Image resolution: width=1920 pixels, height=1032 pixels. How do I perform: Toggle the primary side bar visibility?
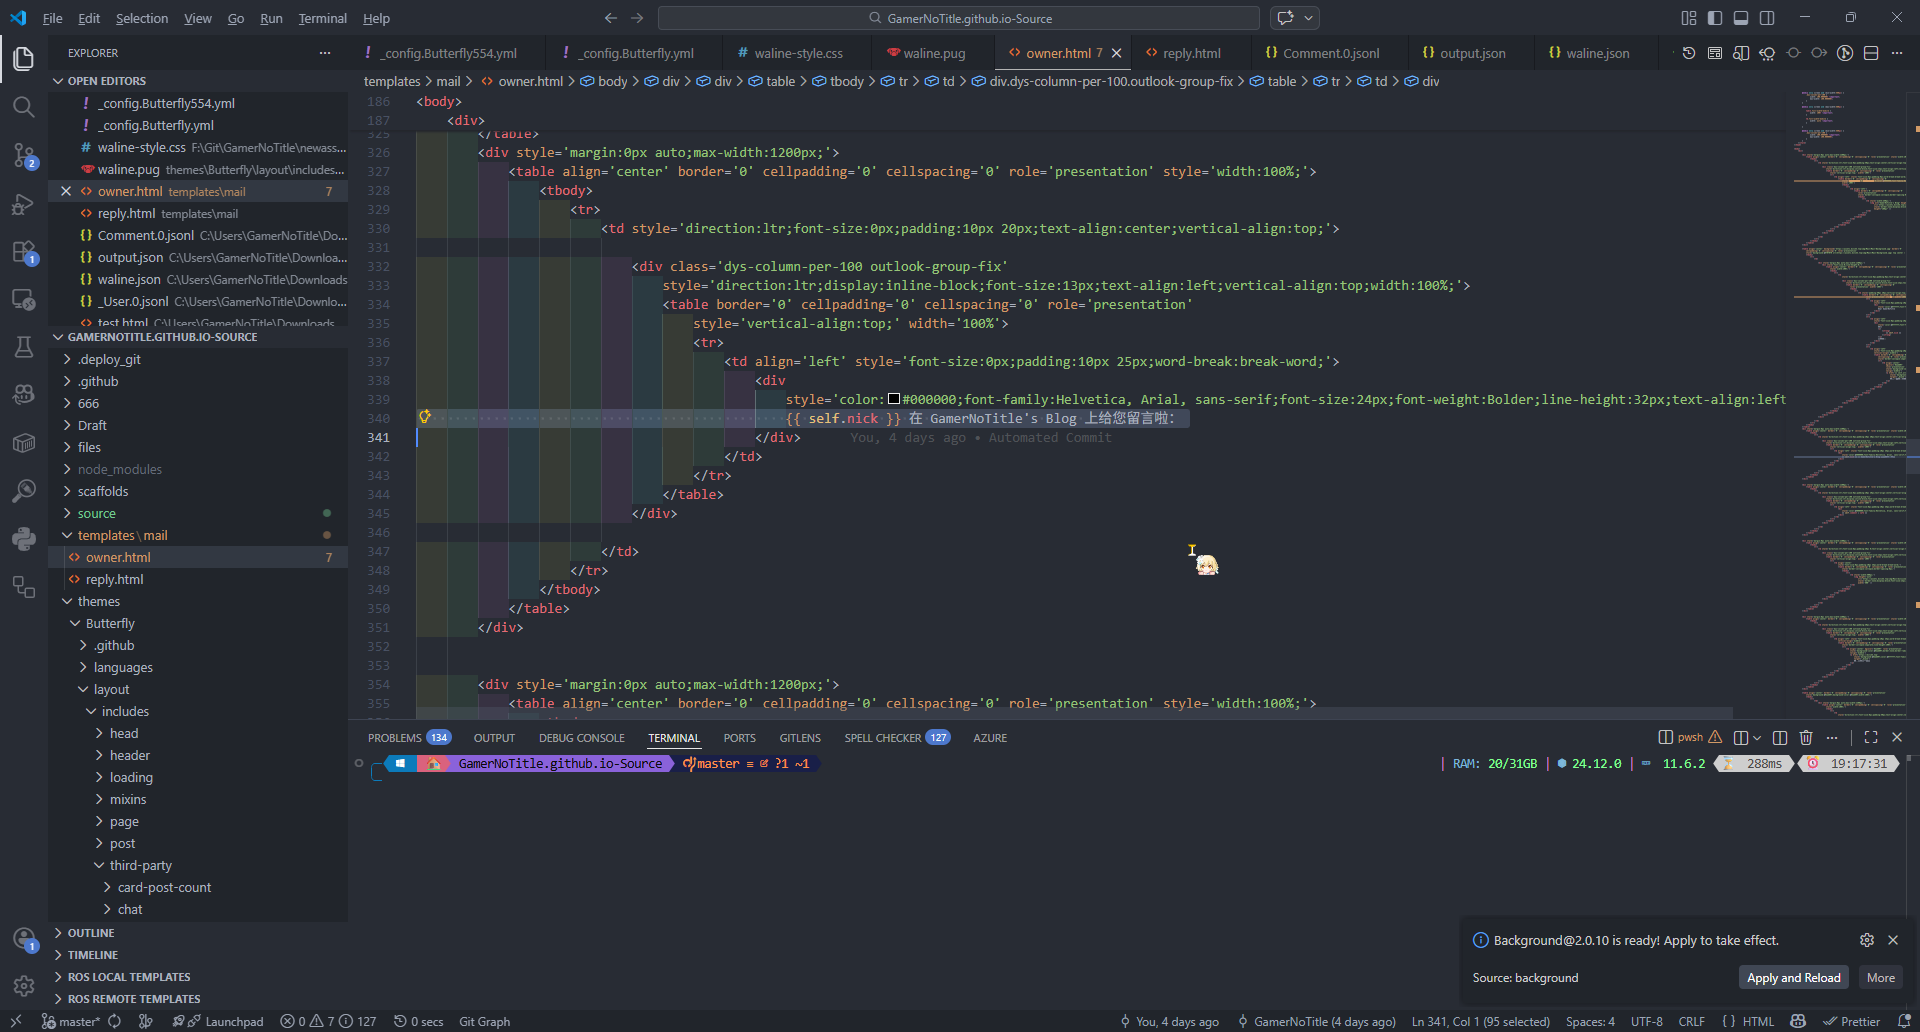pos(1715,18)
